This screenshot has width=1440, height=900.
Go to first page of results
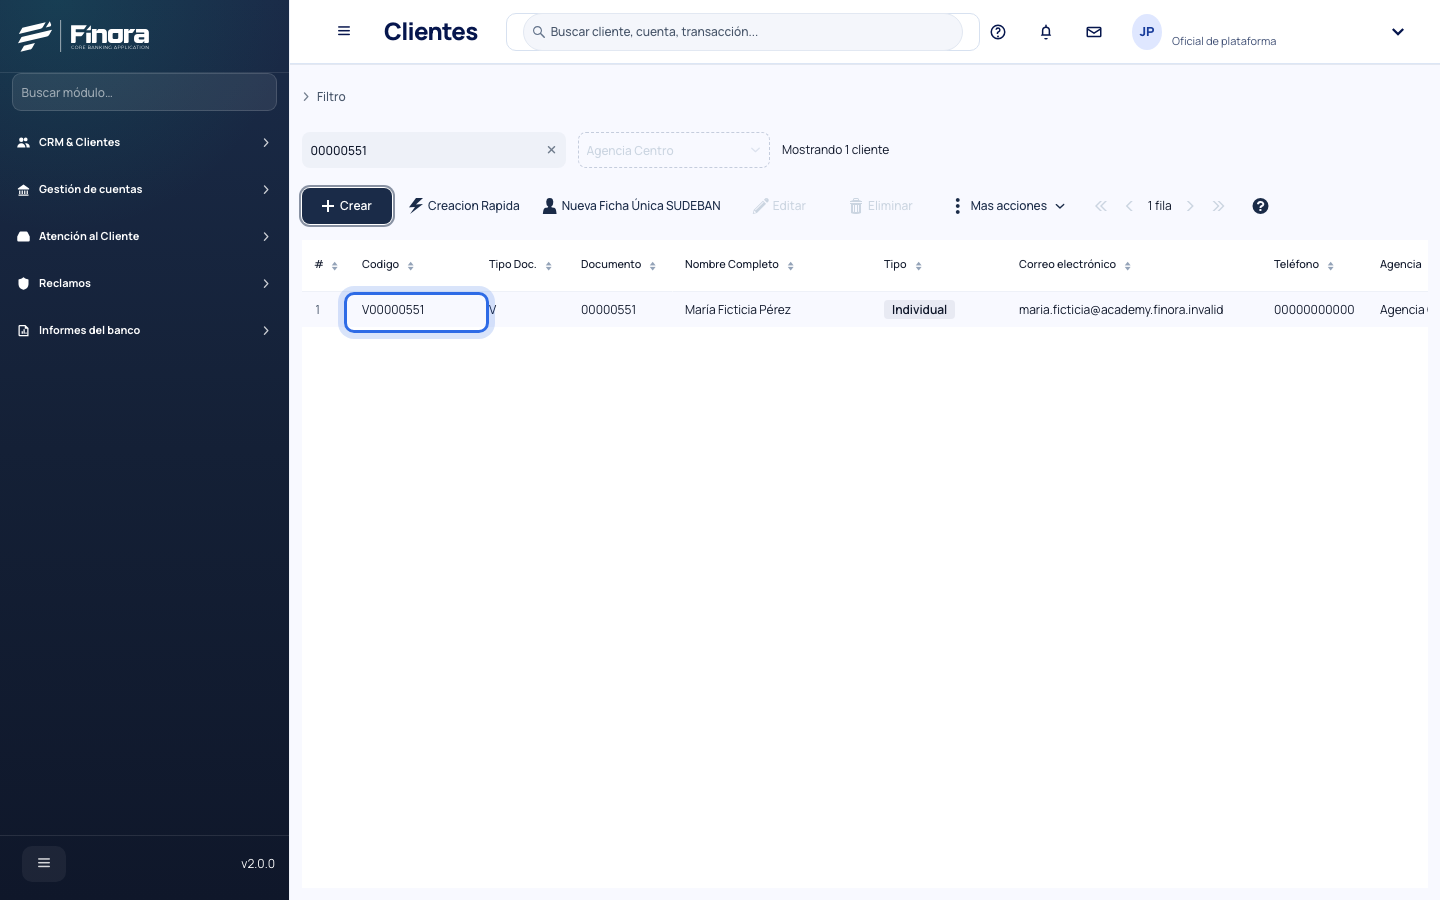(1101, 206)
